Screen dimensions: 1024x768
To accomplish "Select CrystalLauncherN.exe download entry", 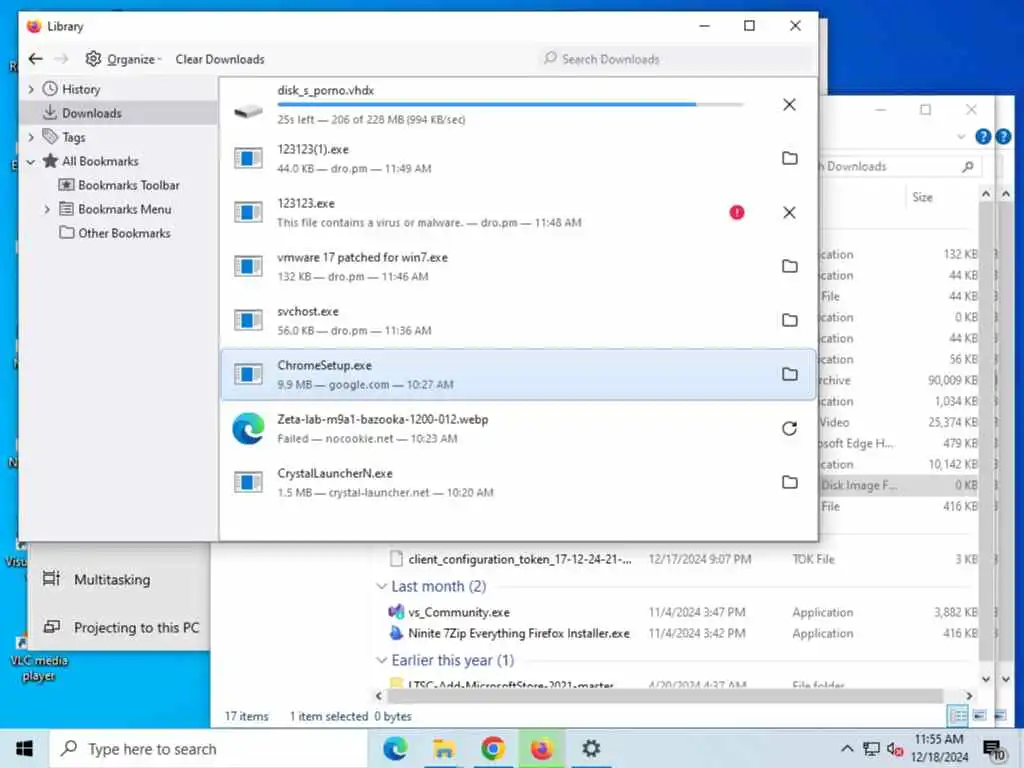I will tap(519, 482).
